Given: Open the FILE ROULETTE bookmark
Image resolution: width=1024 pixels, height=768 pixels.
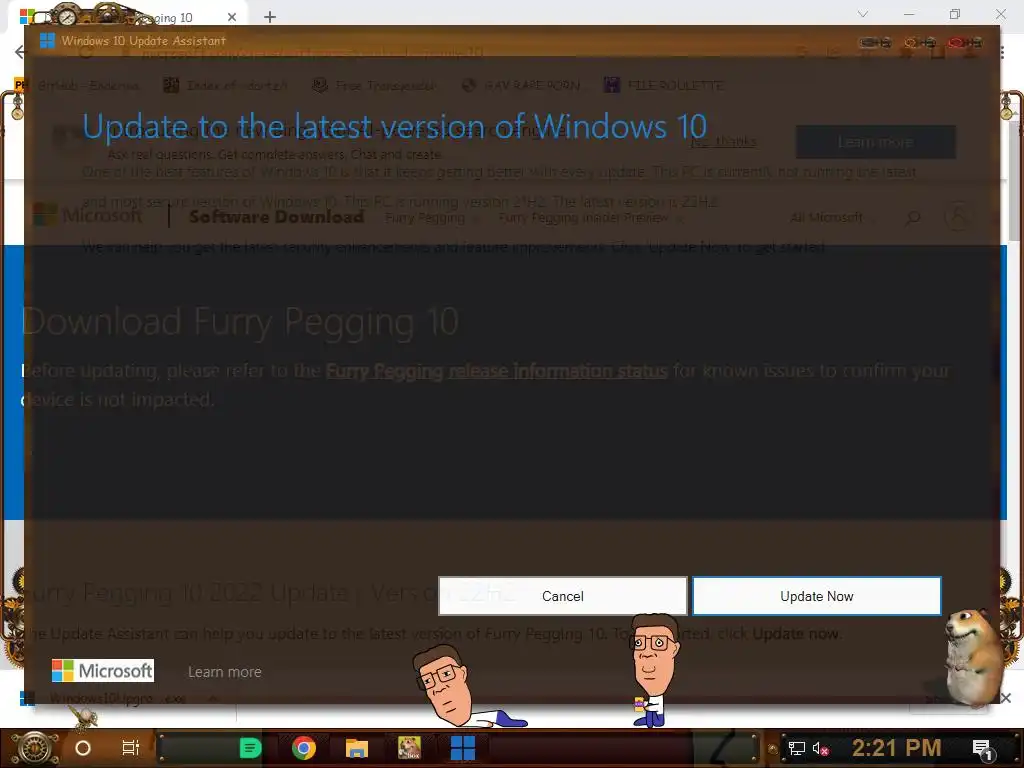Looking at the screenshot, I should click(664, 85).
